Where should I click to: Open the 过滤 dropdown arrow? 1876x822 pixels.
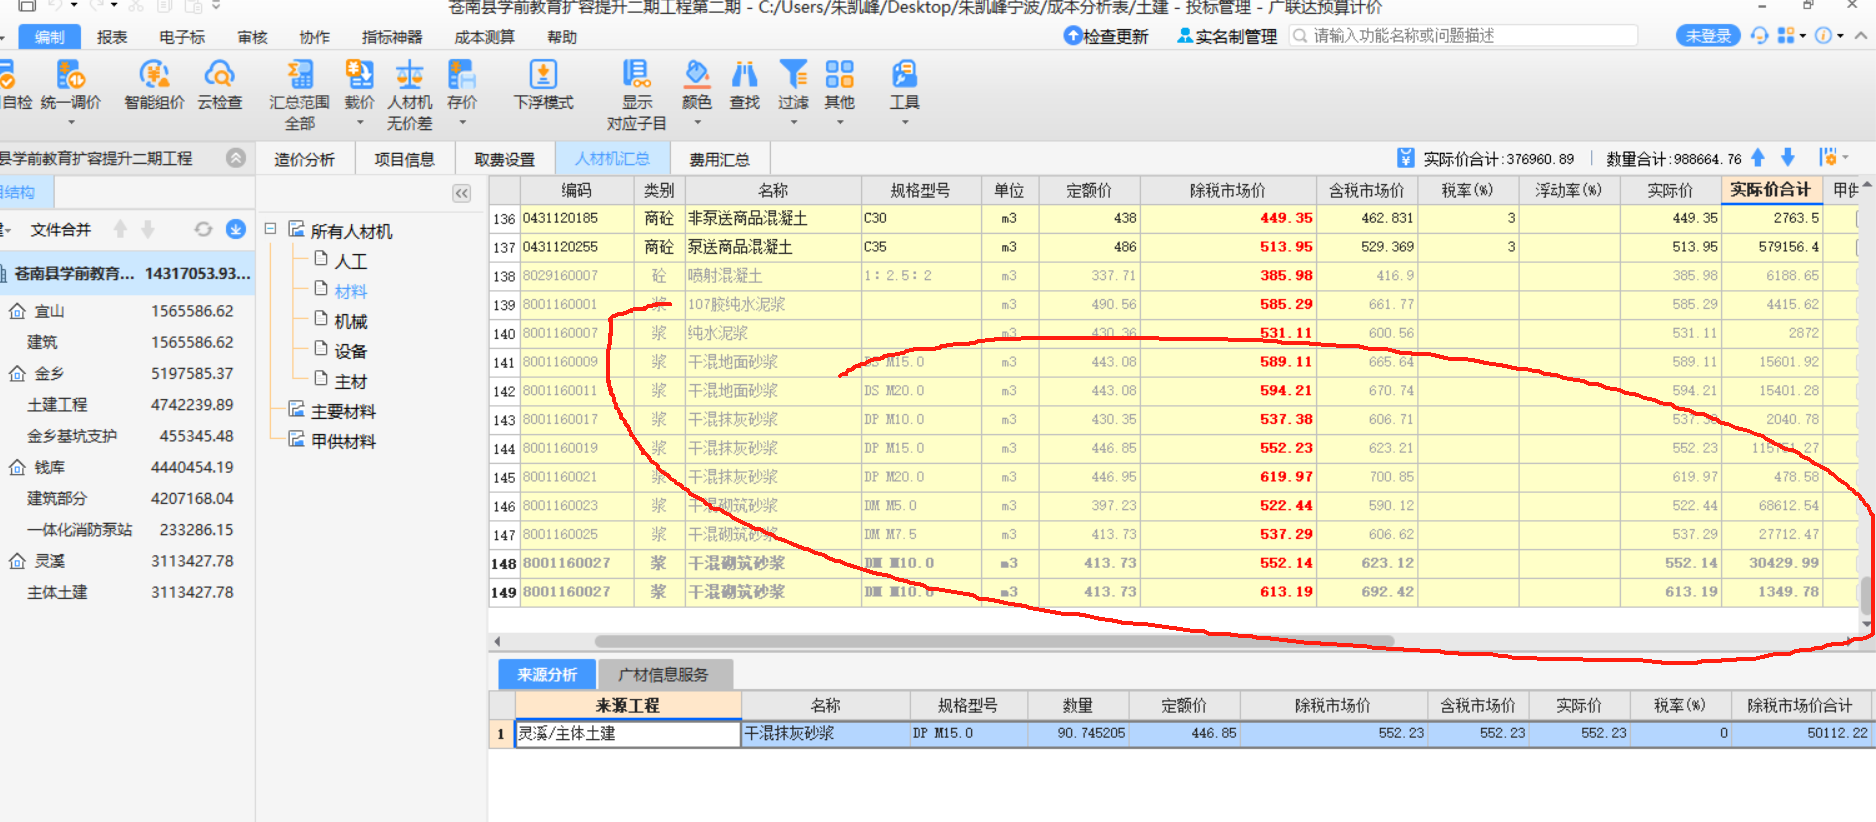click(794, 123)
